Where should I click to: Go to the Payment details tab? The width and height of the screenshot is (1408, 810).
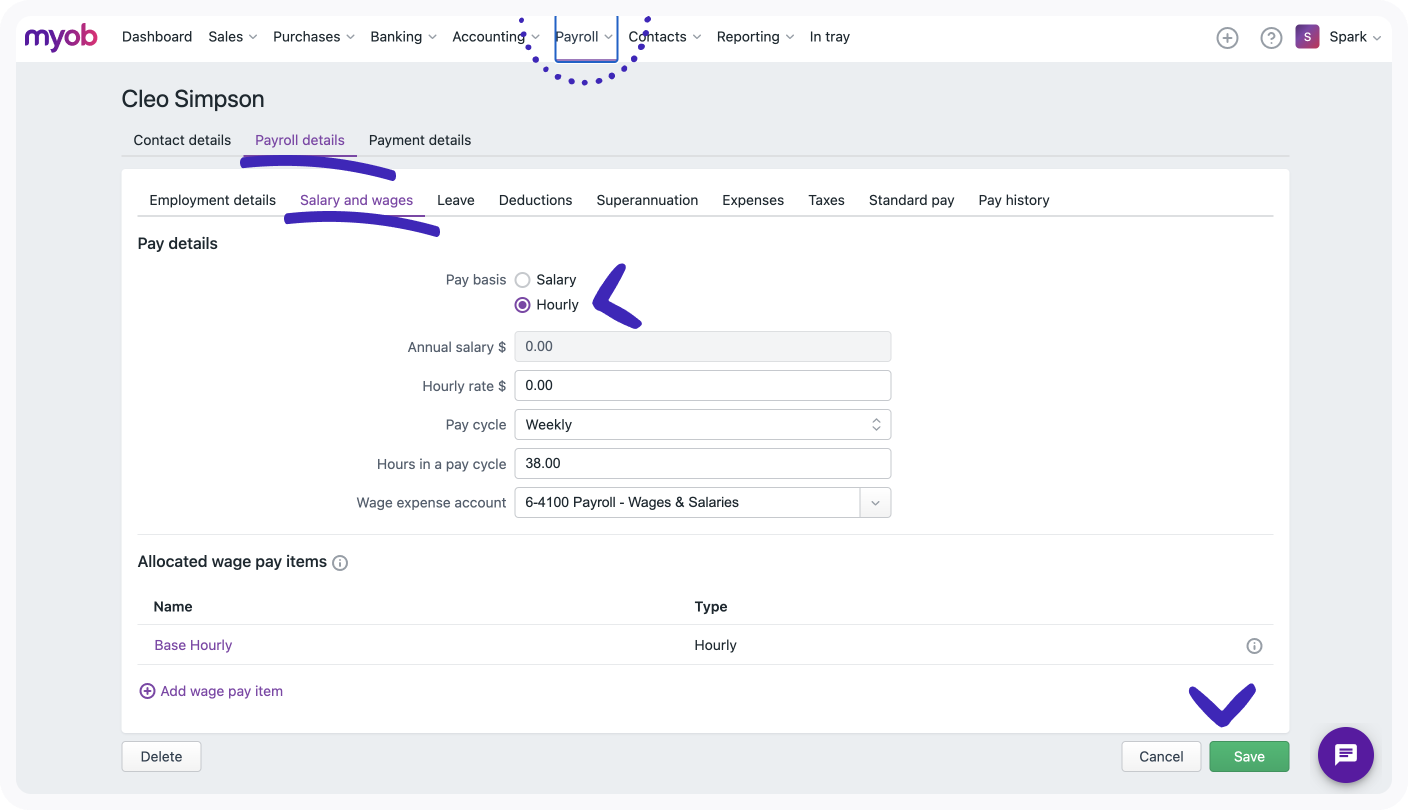(x=420, y=140)
